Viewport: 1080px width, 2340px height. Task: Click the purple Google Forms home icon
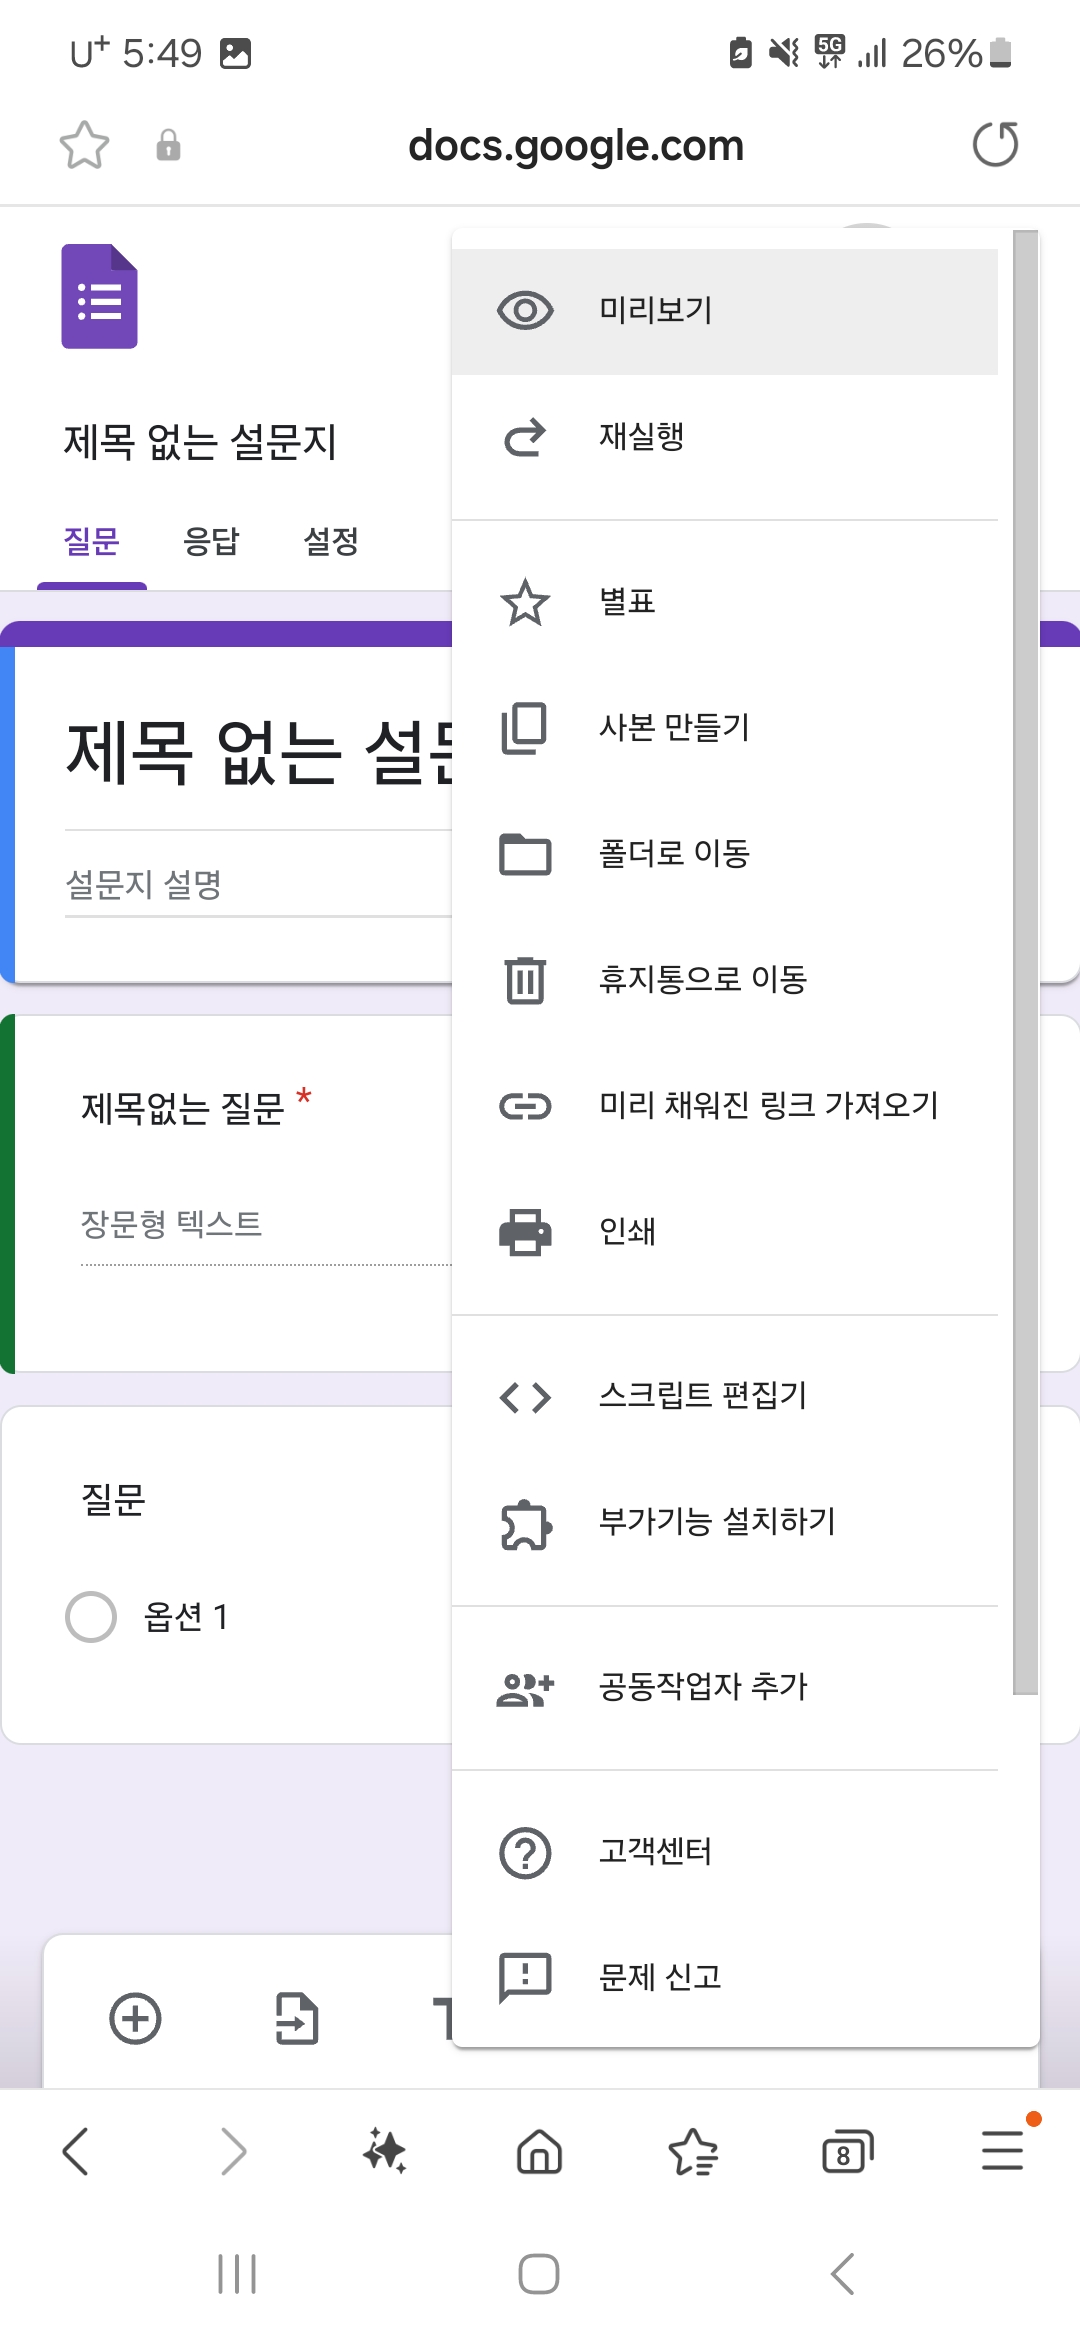[x=99, y=296]
